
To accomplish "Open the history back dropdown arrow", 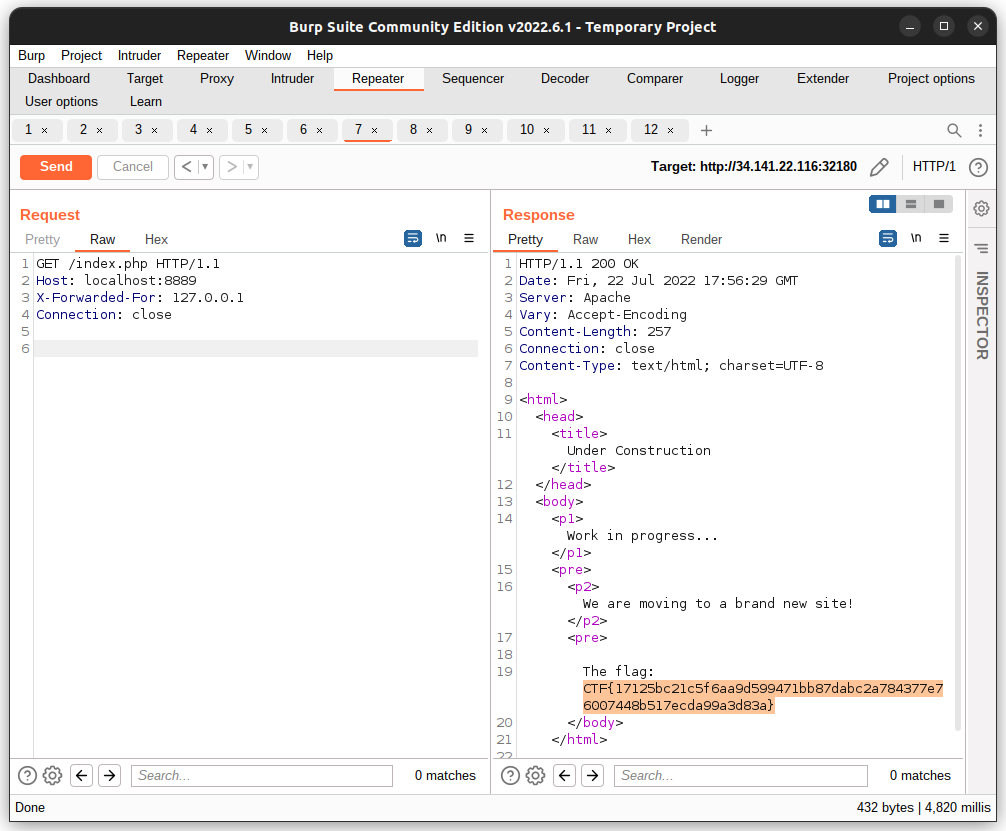I will pos(206,167).
